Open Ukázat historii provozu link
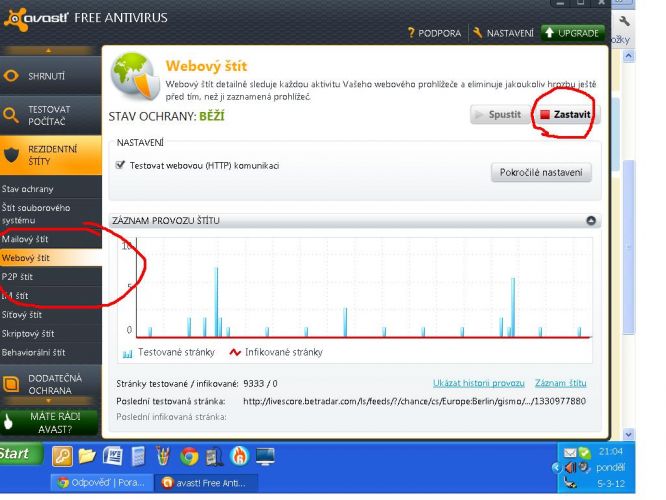Screen dimensions: 666x500 479,383
